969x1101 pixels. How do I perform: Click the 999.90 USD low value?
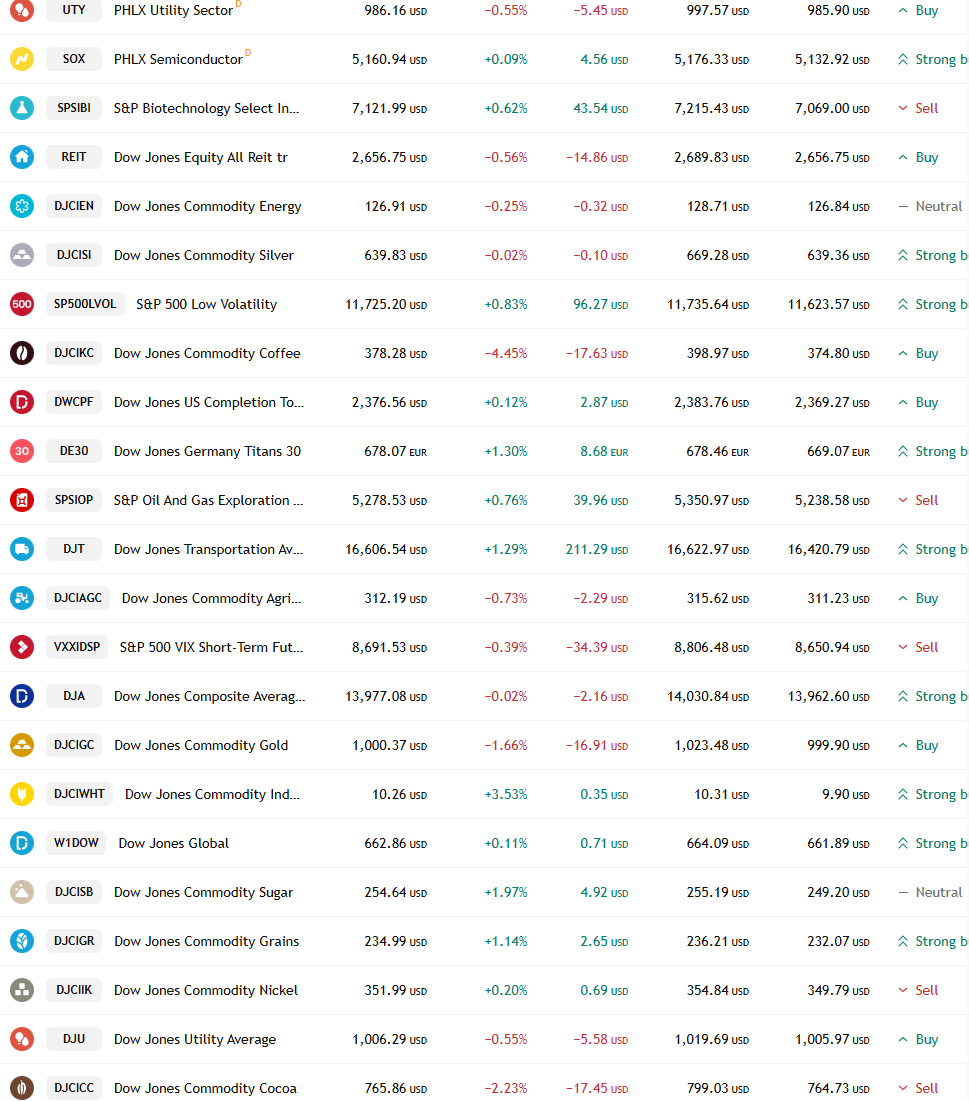pos(838,745)
